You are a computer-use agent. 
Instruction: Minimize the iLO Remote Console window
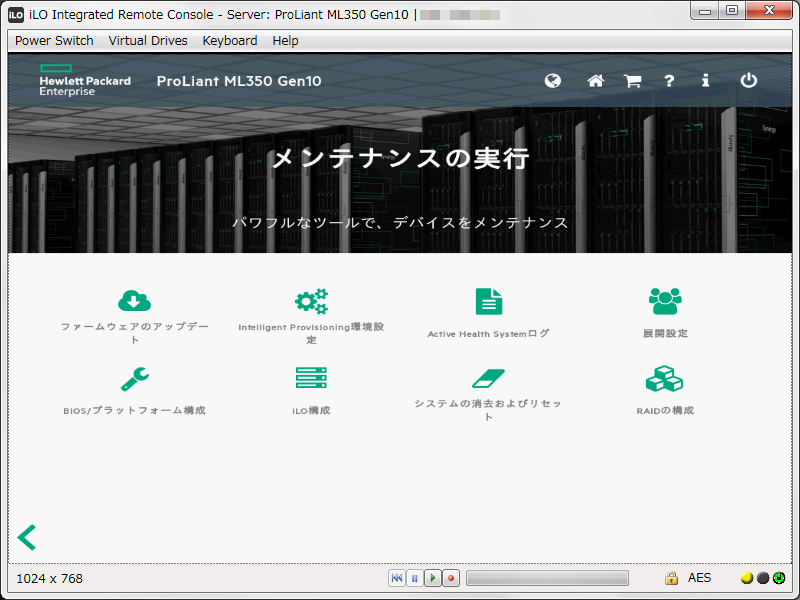705,11
